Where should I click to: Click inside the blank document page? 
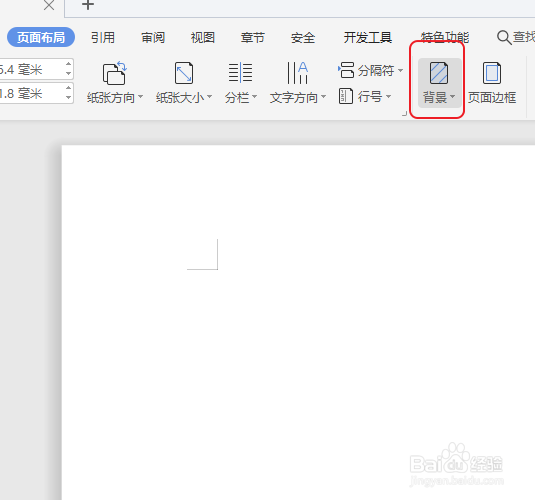pyautogui.click(x=298, y=323)
